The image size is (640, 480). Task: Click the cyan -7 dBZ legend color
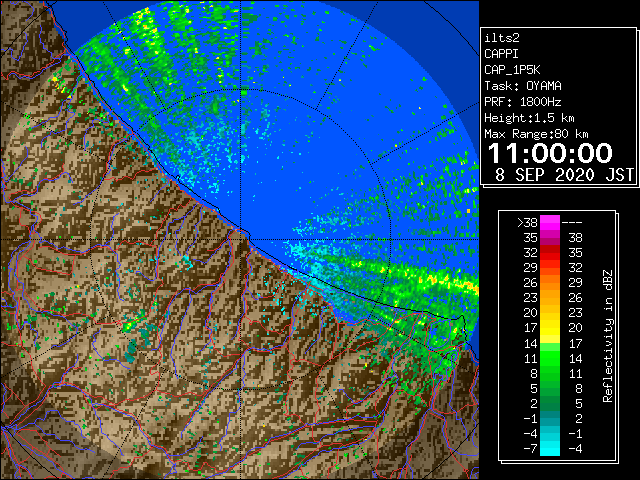click(x=550, y=448)
